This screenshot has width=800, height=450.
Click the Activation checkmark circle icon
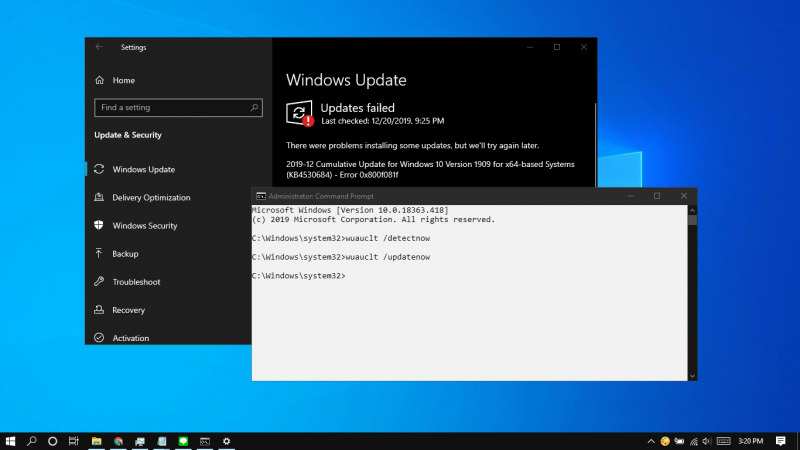pos(99,337)
